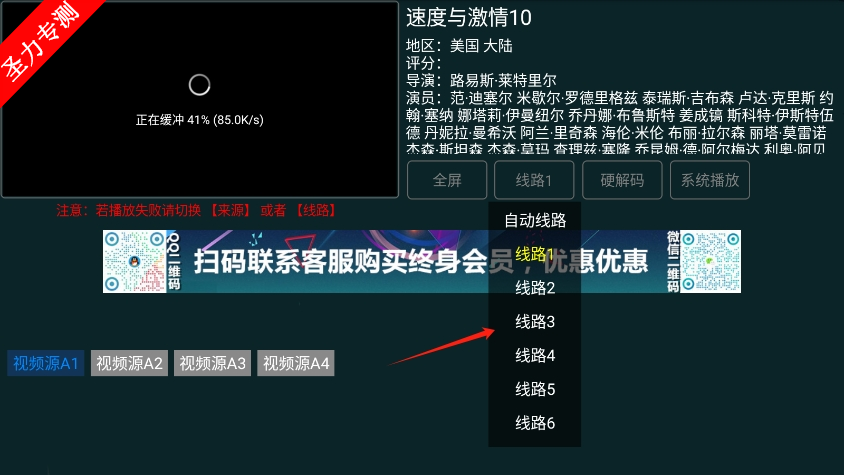Click the 扫码联系客服 membership banner

click(421, 262)
